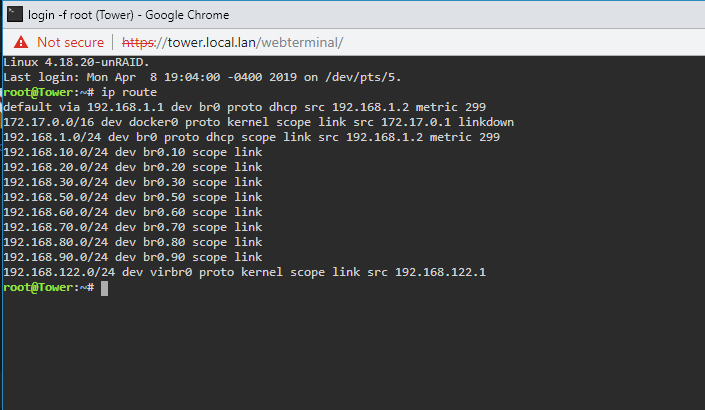The height and width of the screenshot is (410, 705).
Task: Click the 'ip route' command text
Action: [129, 92]
